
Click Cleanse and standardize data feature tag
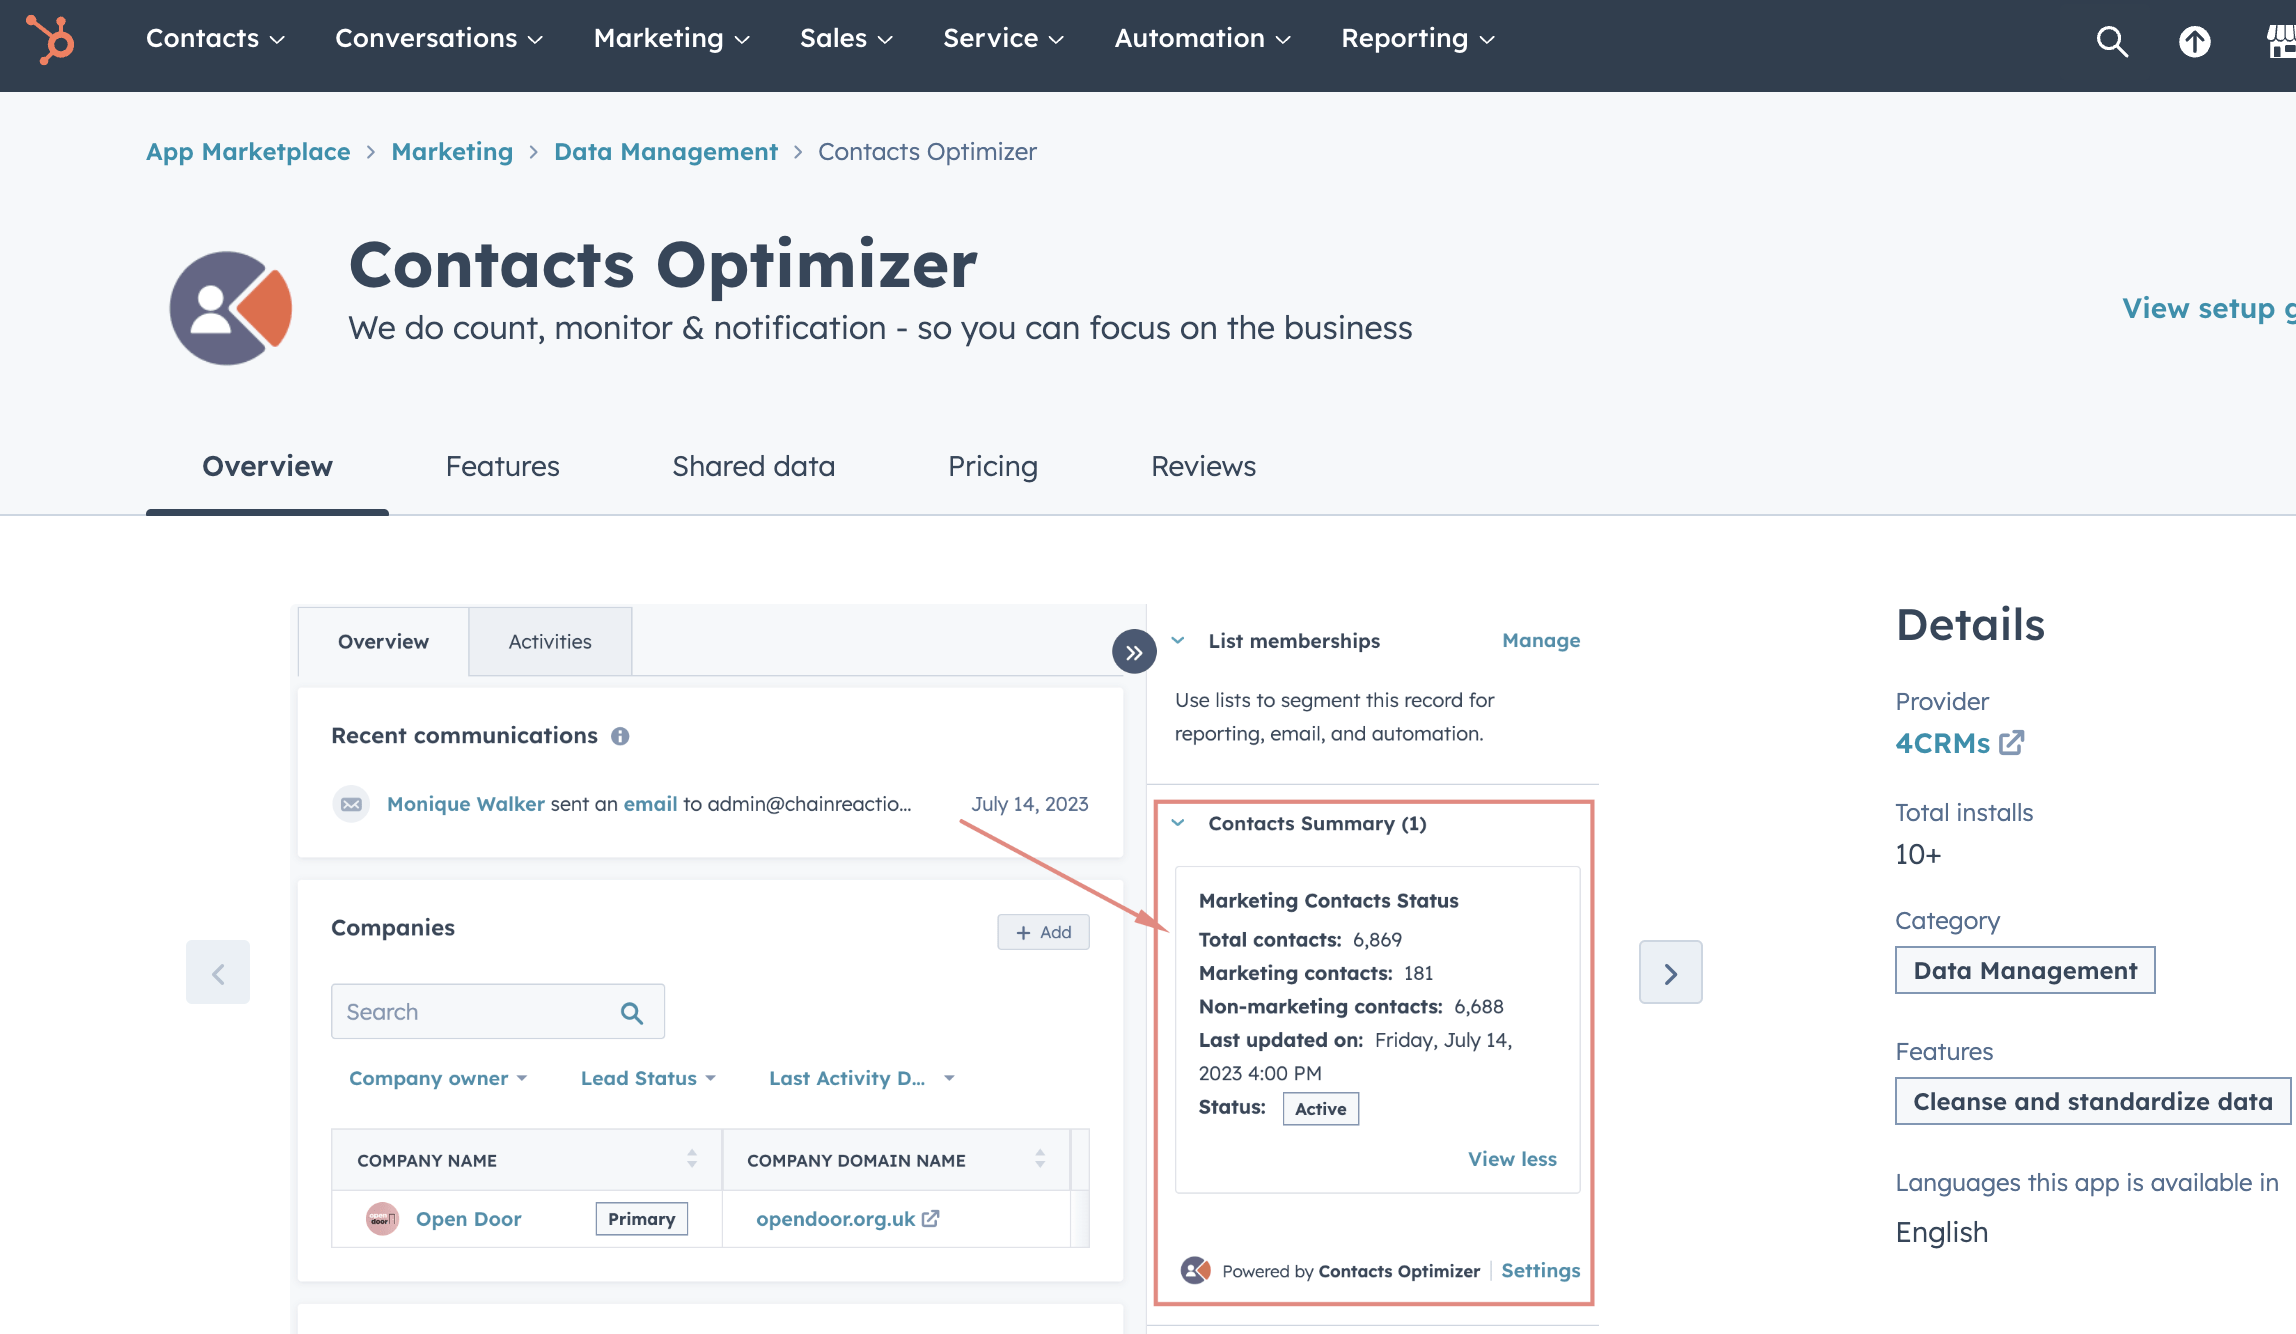(2092, 1101)
